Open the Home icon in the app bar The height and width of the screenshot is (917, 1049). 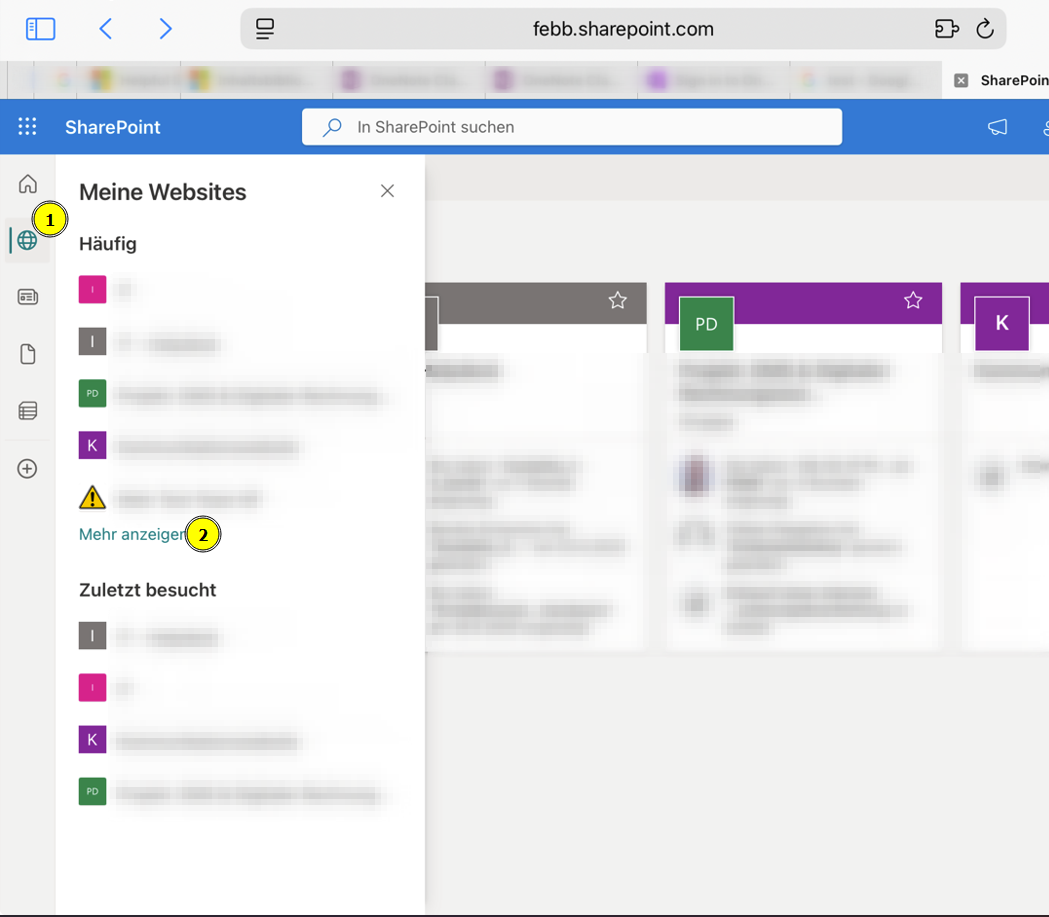pos(27,183)
